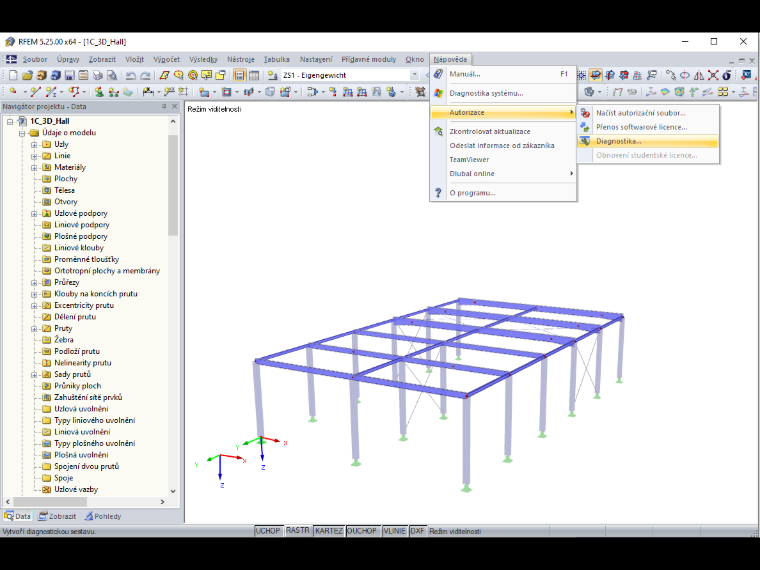760x570 pixels.
Task: Open the four yellow windows arrangement icon
Action: tap(723, 92)
